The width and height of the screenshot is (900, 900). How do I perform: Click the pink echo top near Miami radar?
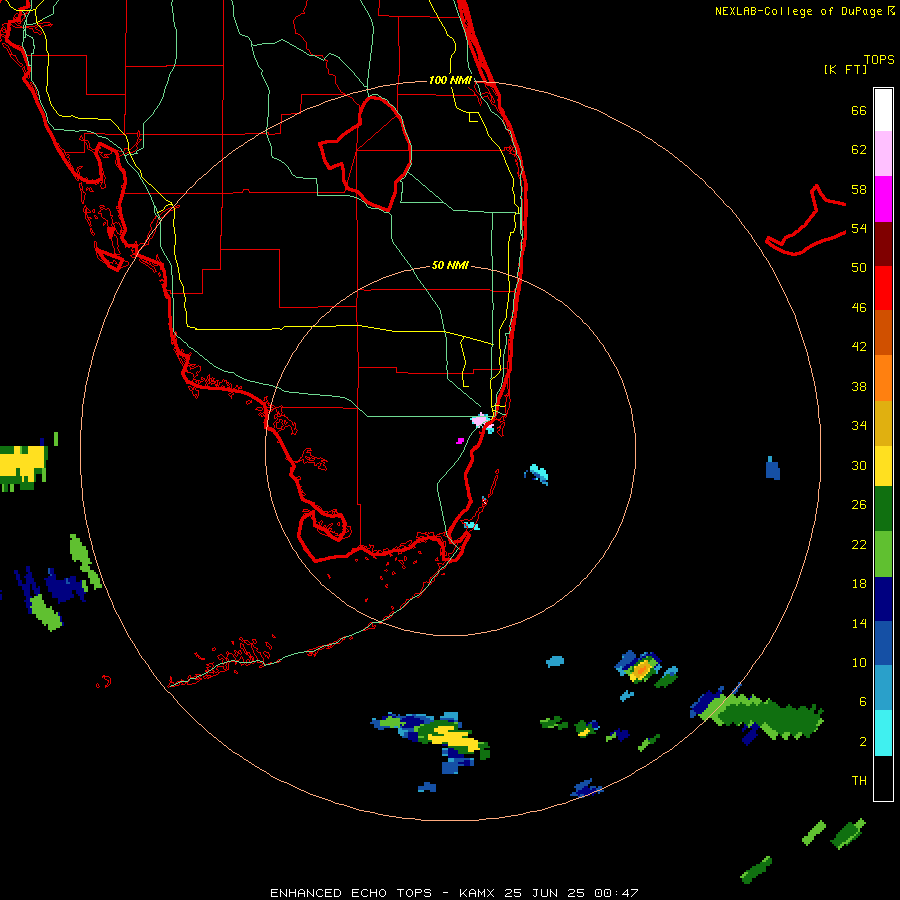tap(480, 420)
